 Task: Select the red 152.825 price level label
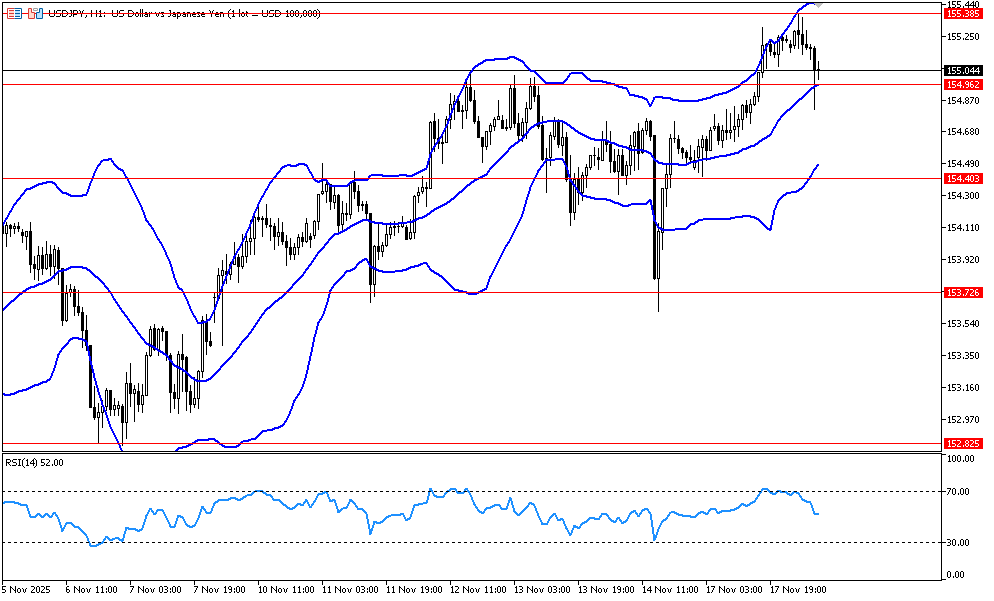961,443
